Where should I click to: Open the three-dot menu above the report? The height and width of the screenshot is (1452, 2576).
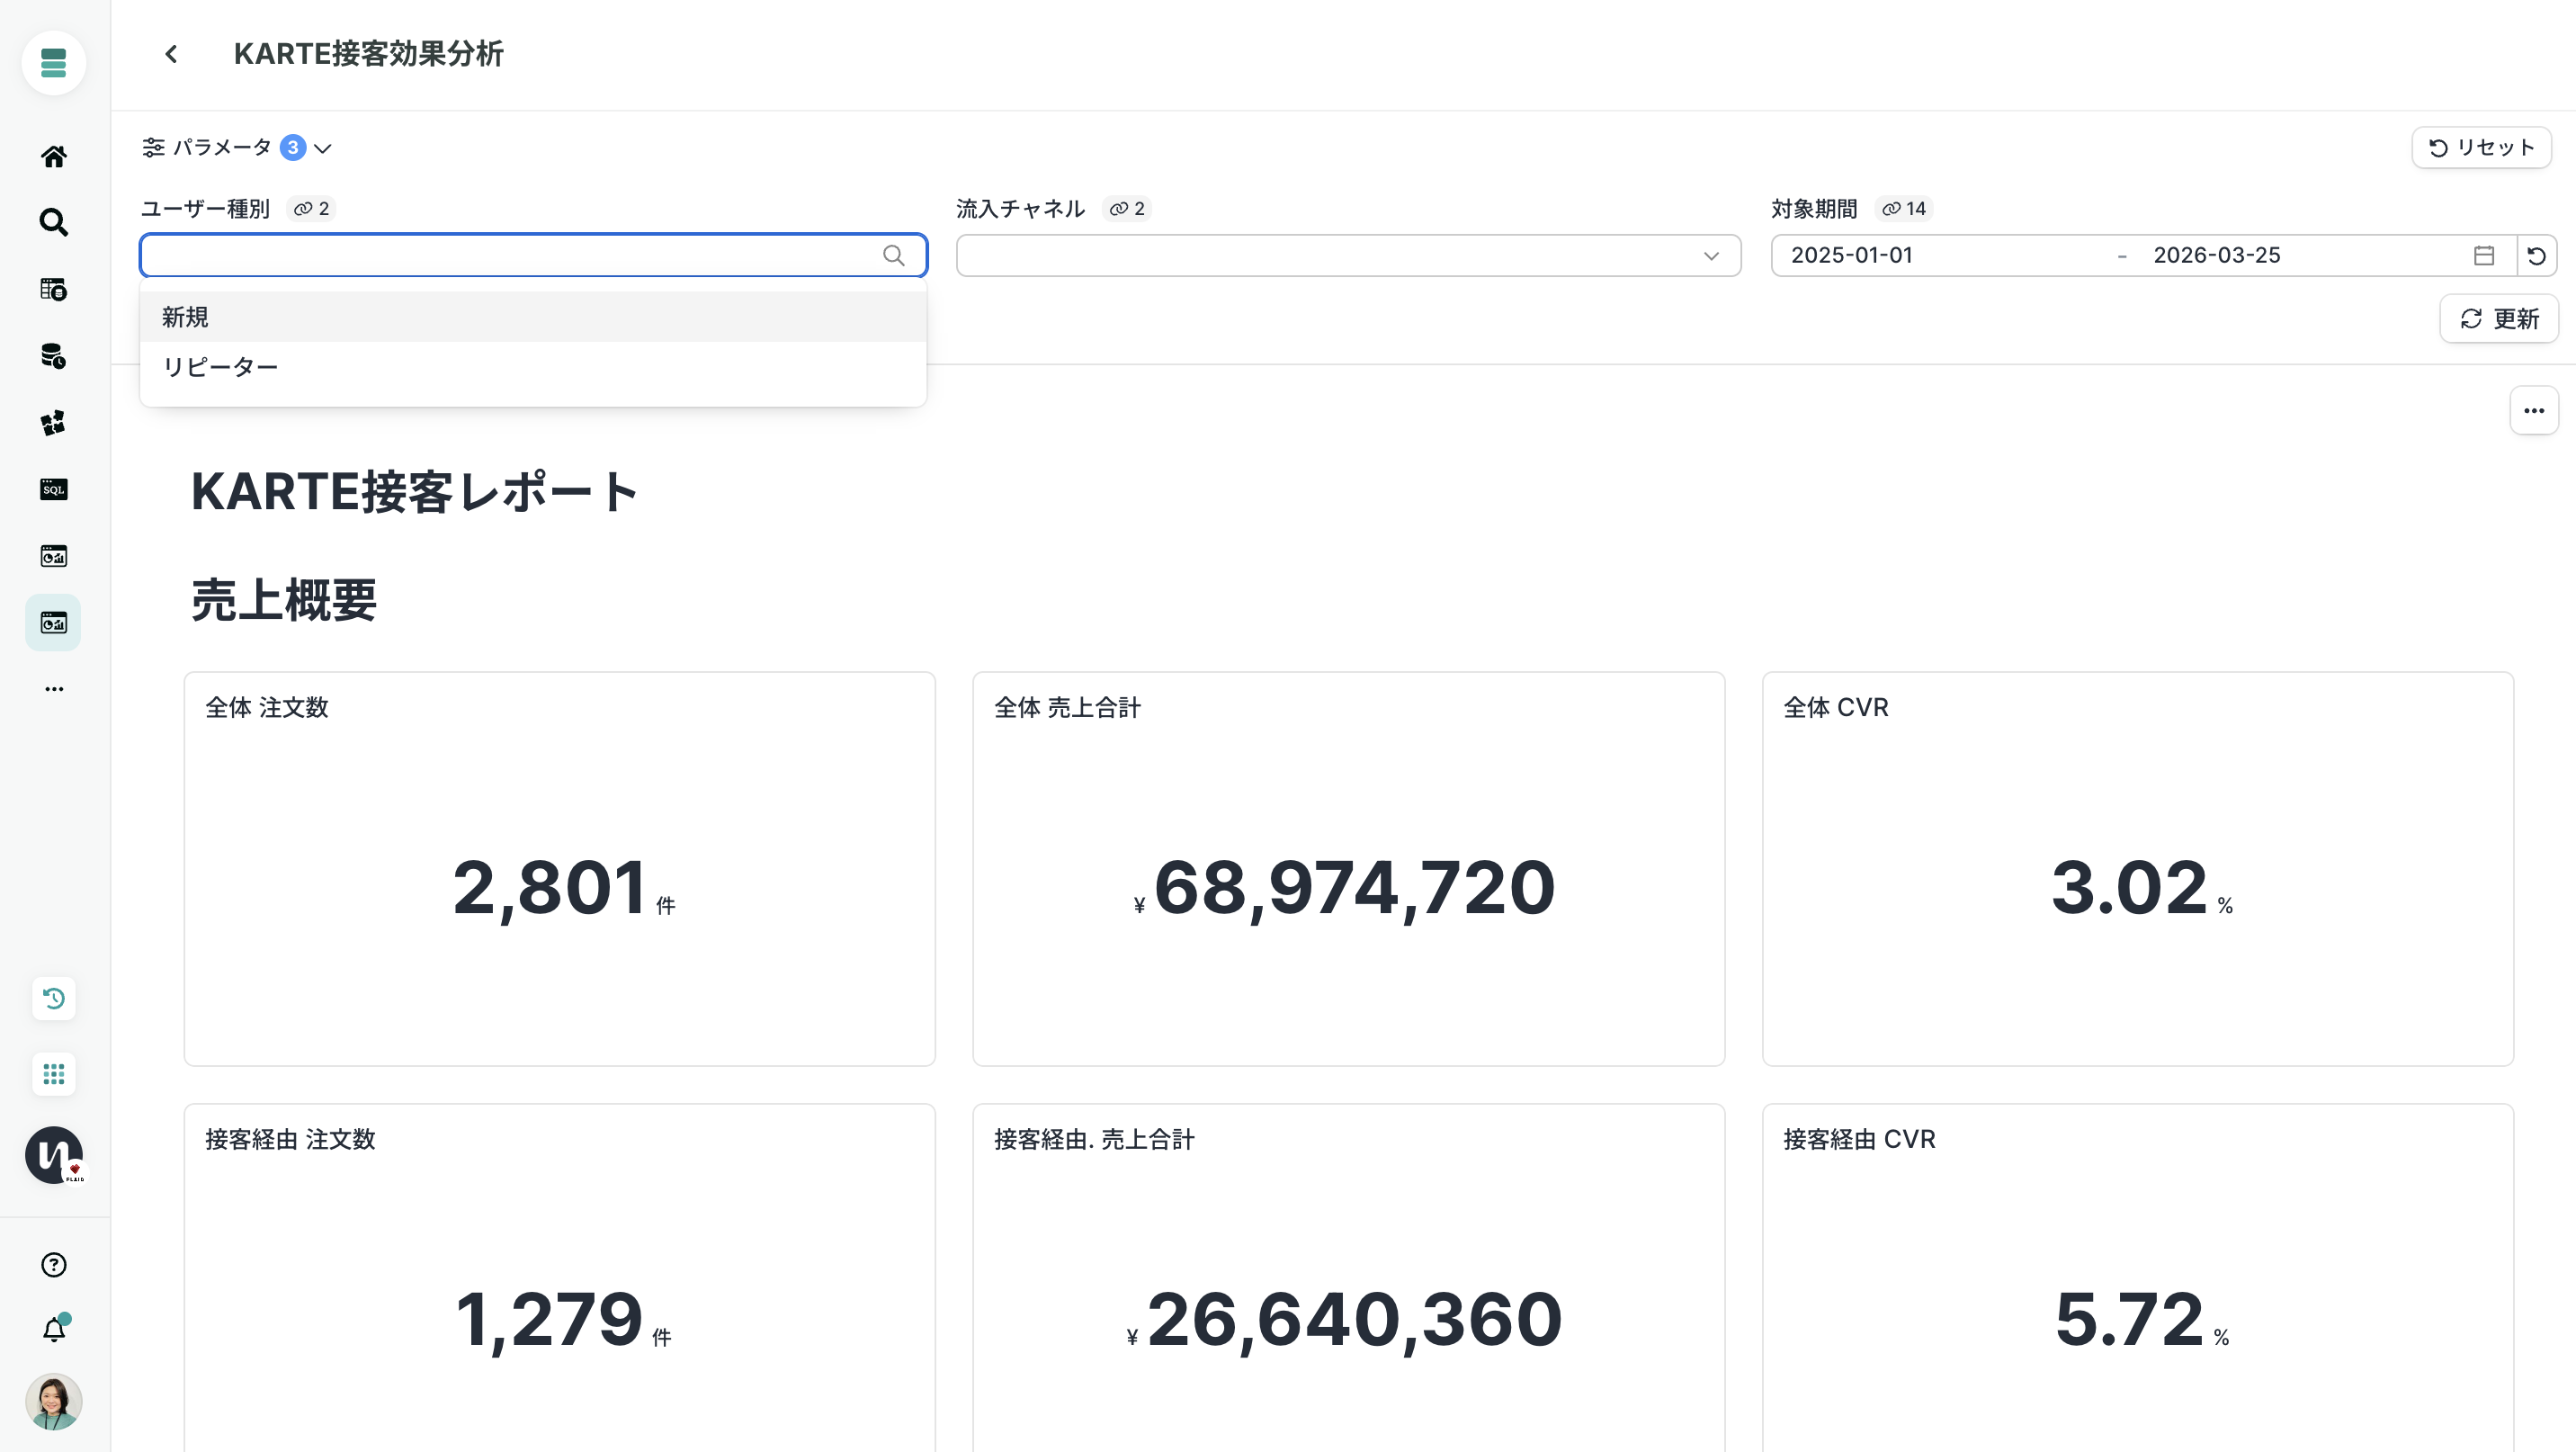pyautogui.click(x=2534, y=411)
